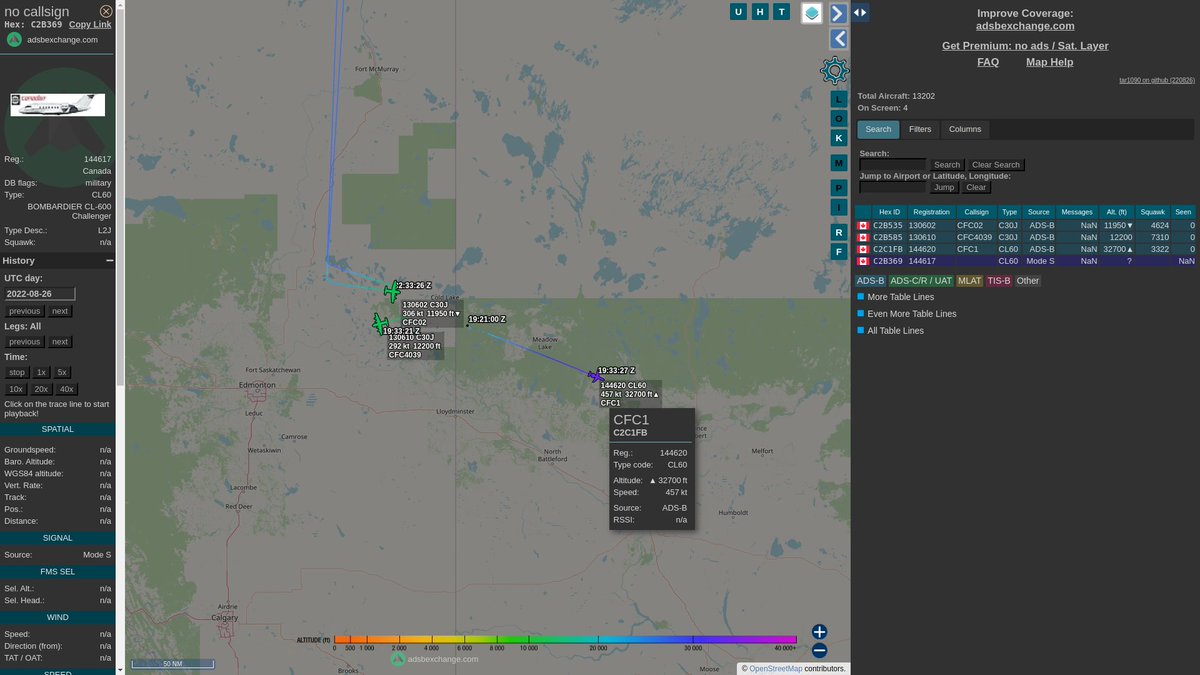Sort table by Alt. (ft) column
1200x675 pixels.
coord(1116,212)
